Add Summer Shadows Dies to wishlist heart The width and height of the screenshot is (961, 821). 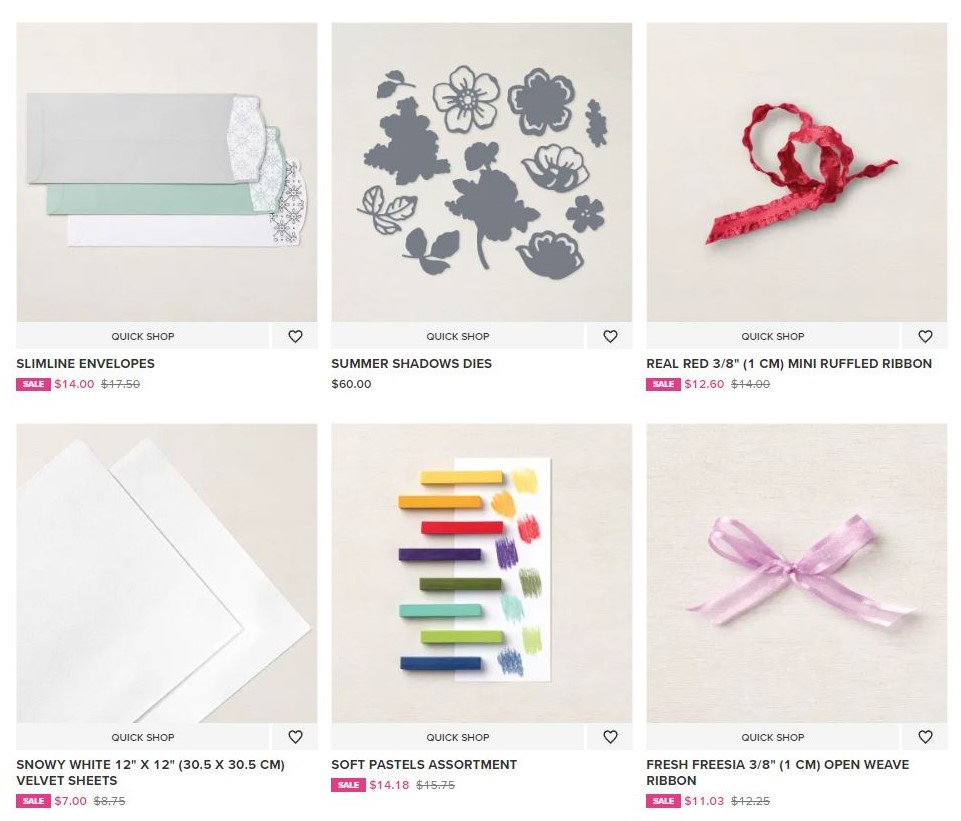(x=610, y=336)
